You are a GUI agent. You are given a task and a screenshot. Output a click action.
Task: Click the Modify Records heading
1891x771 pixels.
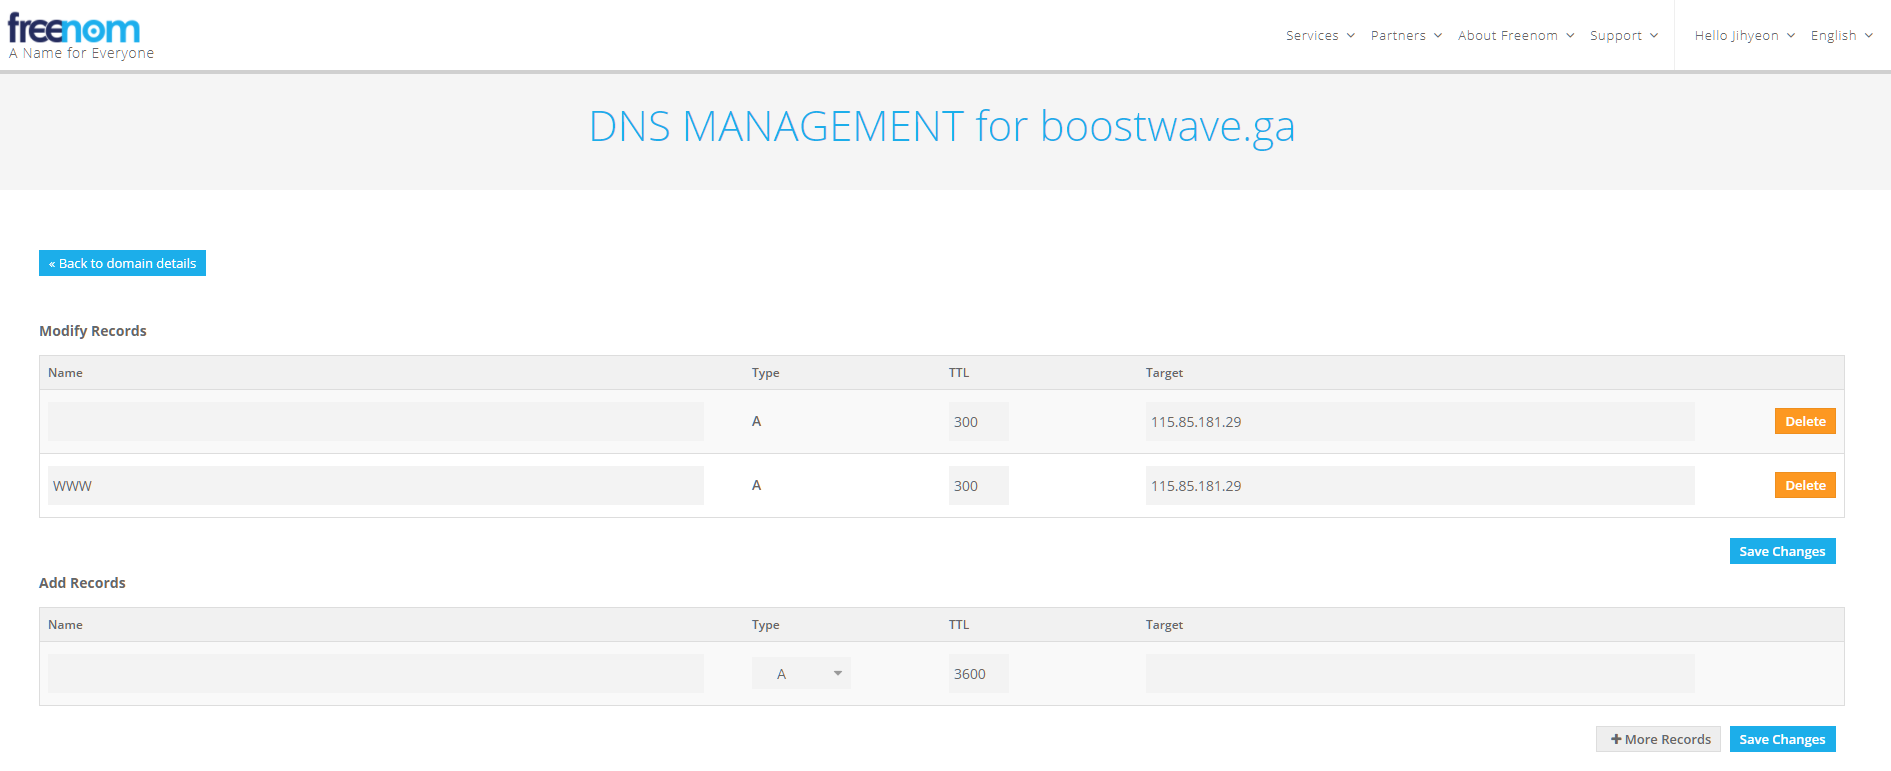click(92, 331)
